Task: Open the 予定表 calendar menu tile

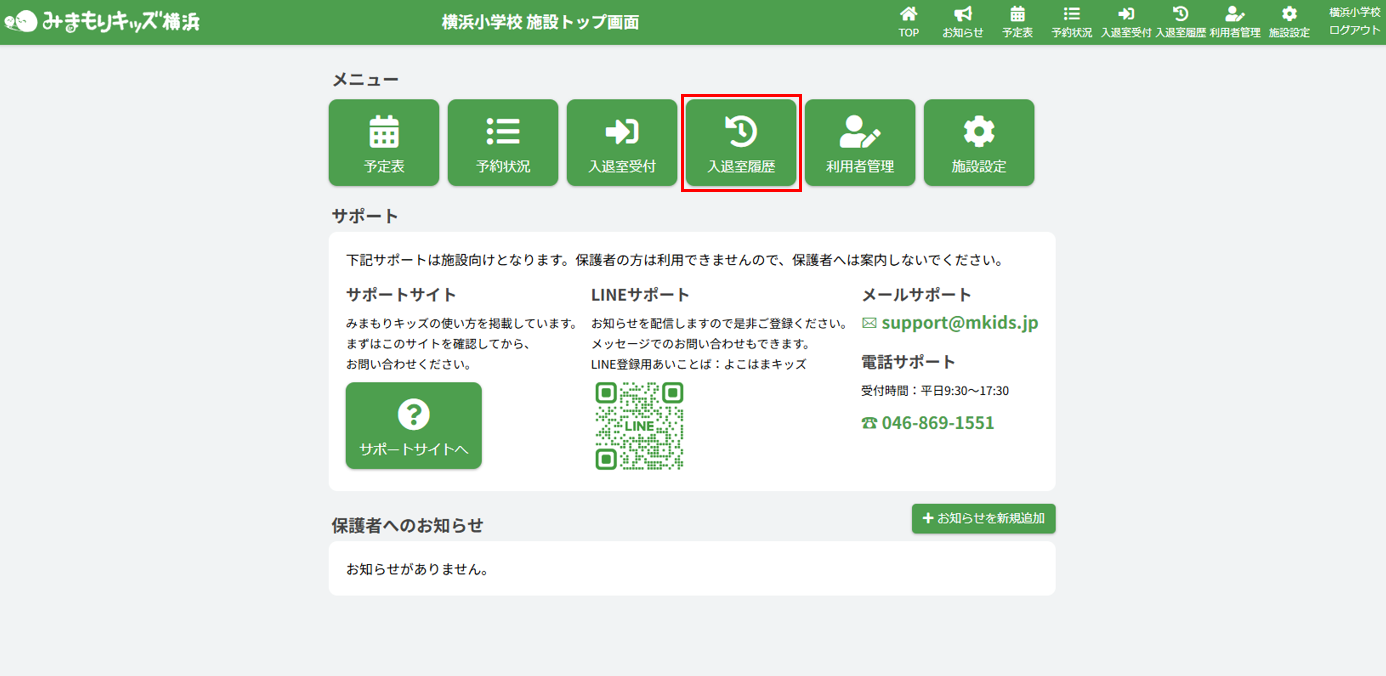Action: pos(384,142)
